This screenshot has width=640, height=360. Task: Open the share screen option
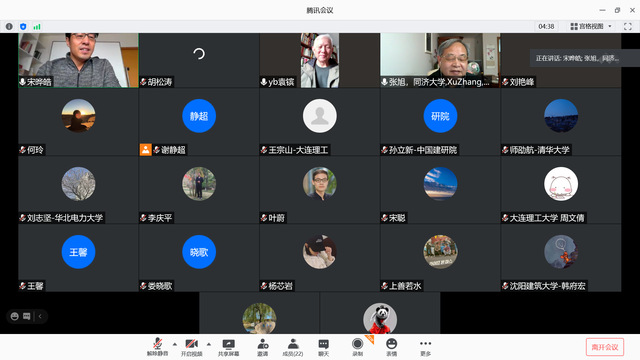click(x=229, y=347)
